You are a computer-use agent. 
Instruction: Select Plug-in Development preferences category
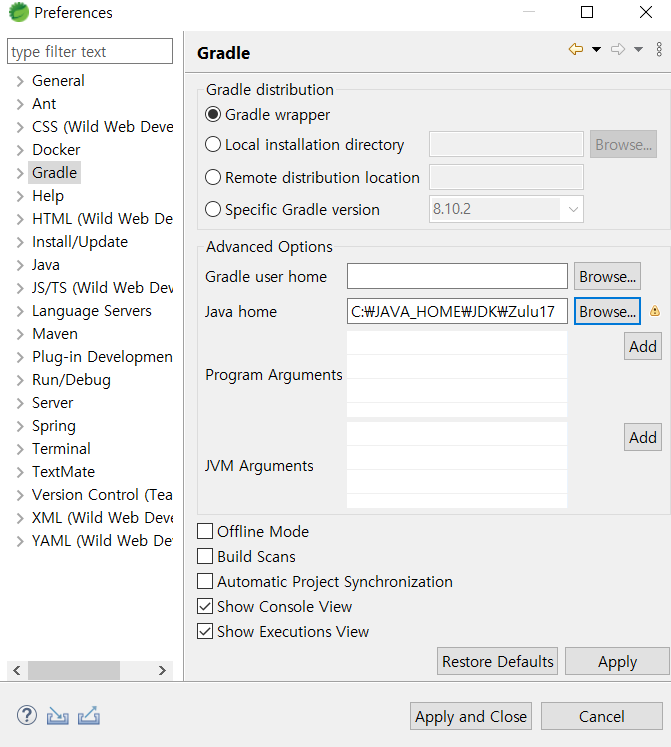102,357
